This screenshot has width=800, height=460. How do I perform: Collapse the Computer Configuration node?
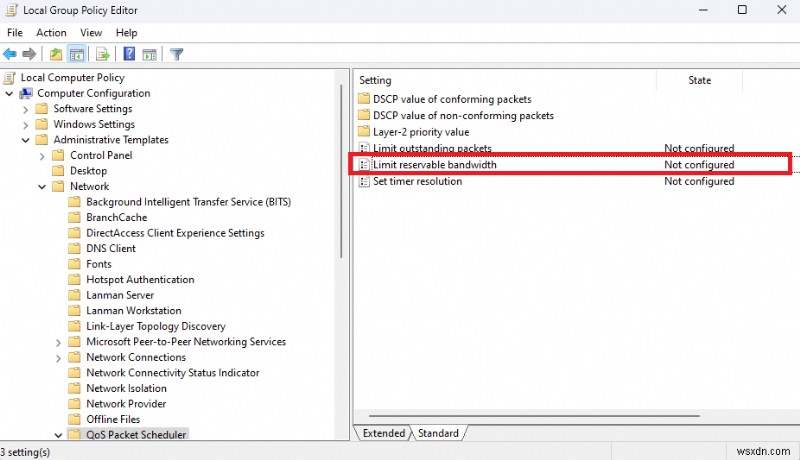9,93
